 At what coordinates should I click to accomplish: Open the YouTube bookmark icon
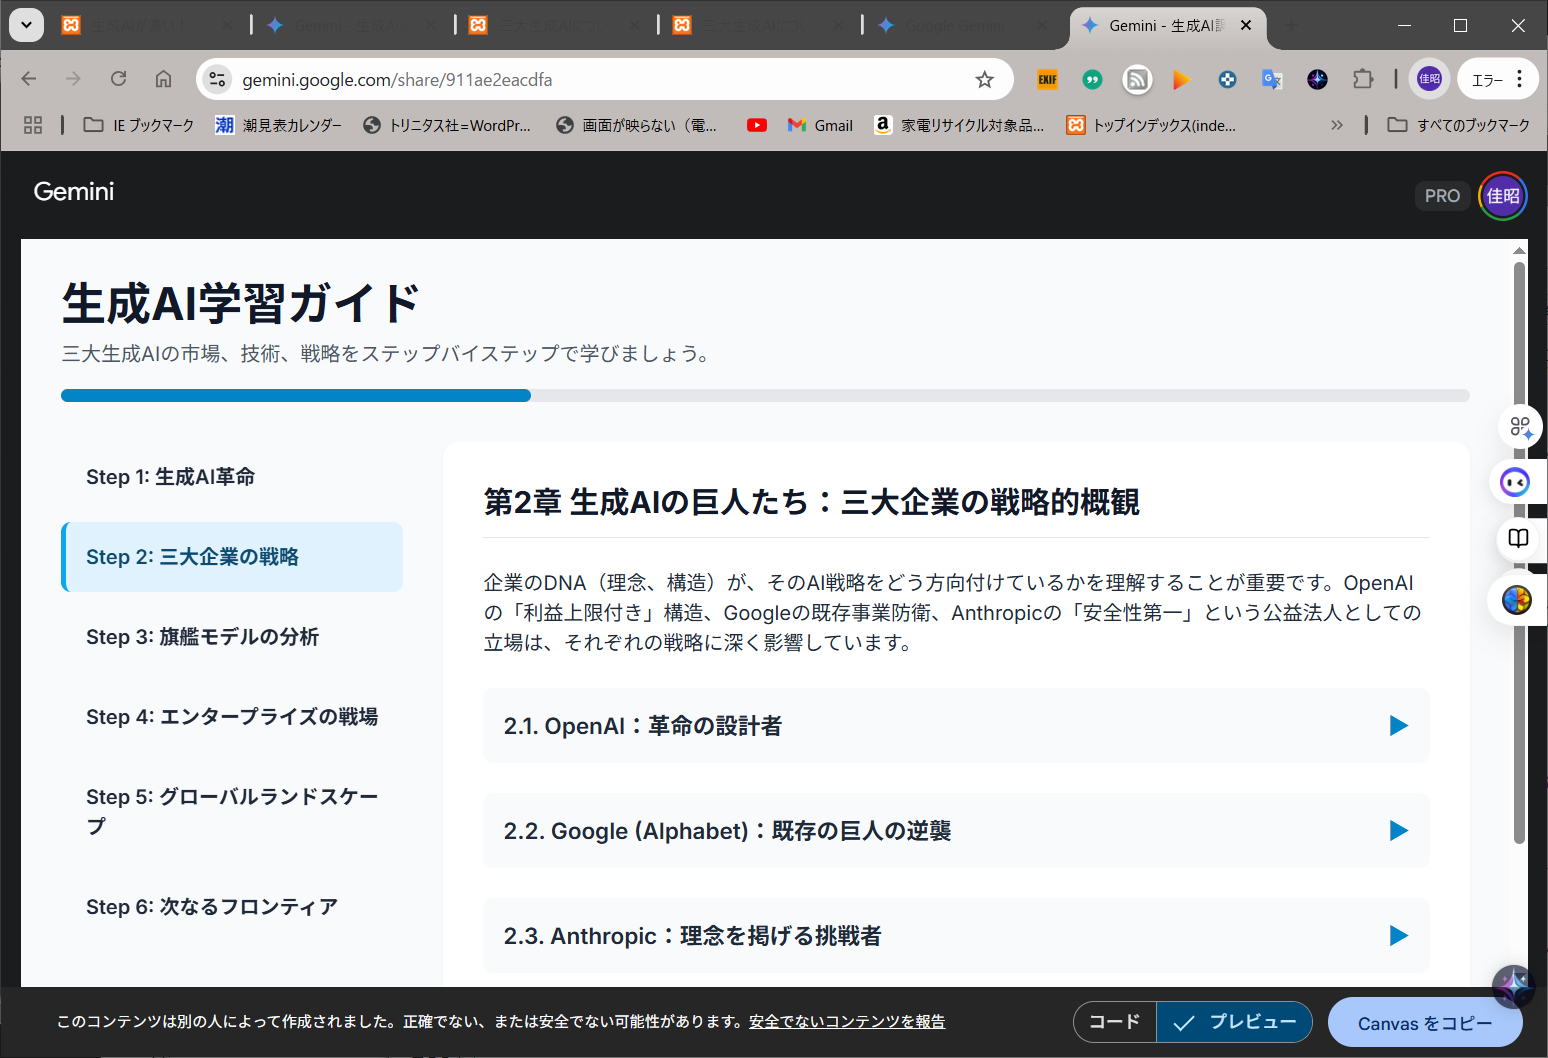tap(757, 125)
